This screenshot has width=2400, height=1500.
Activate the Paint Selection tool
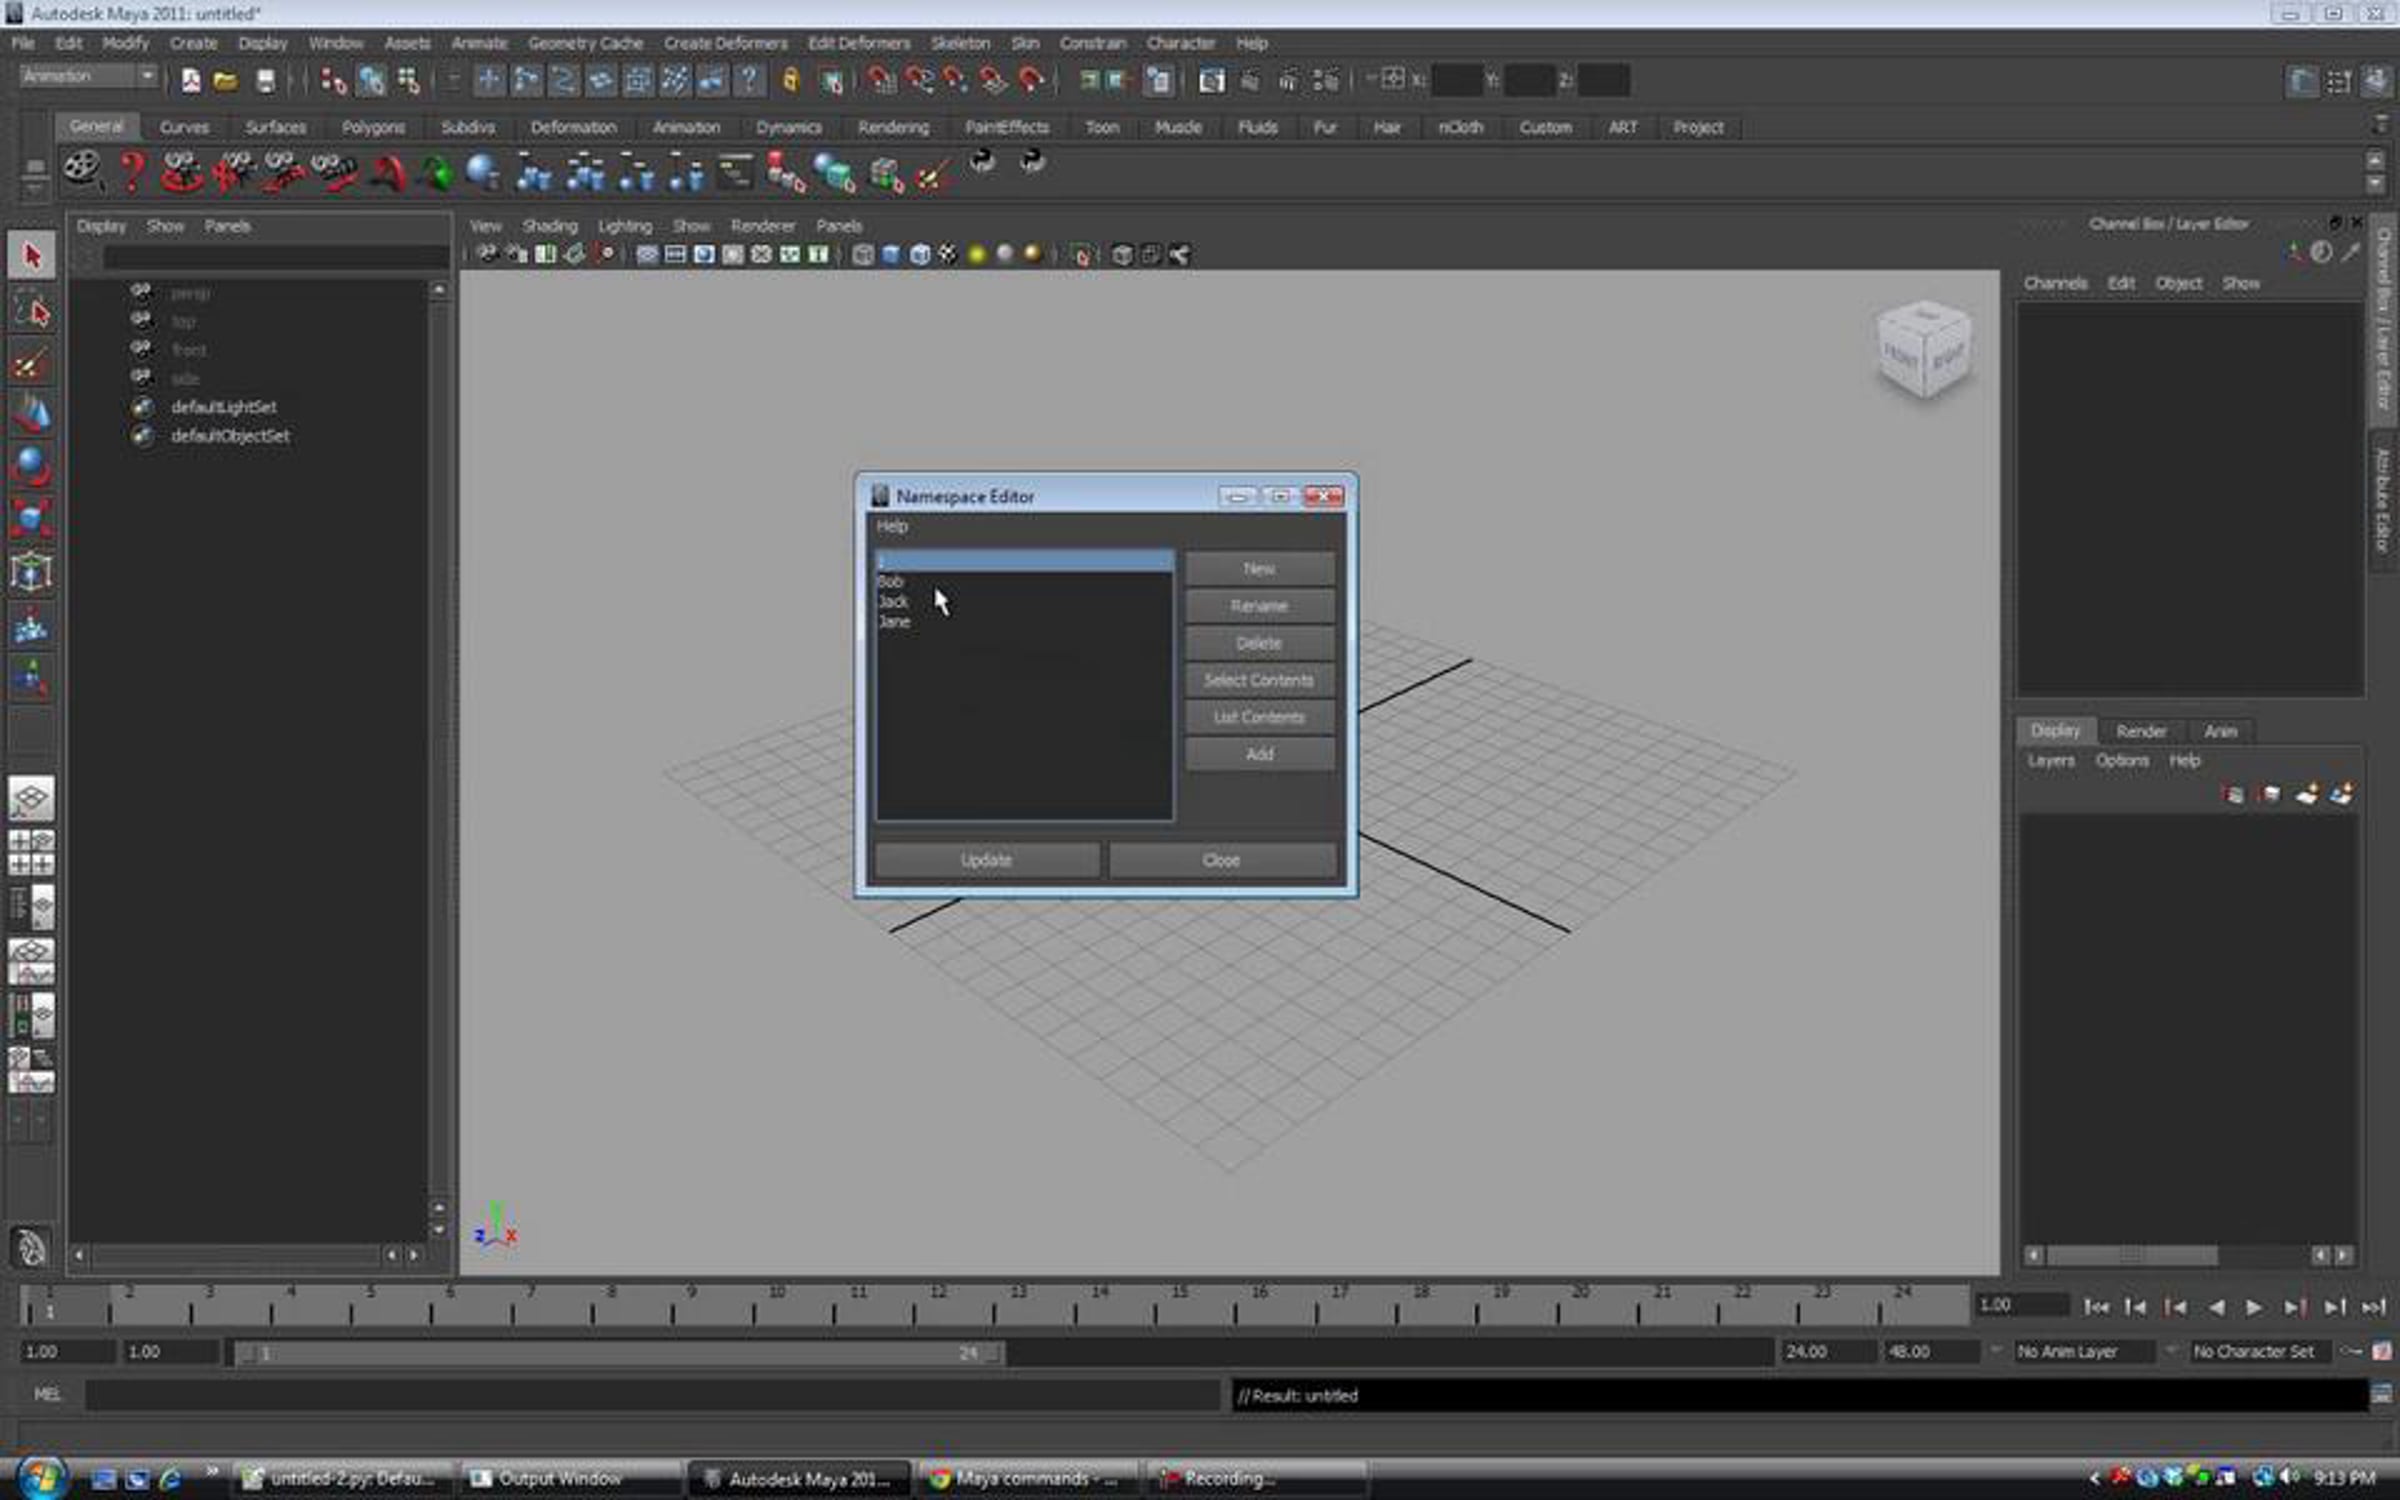pos(31,364)
